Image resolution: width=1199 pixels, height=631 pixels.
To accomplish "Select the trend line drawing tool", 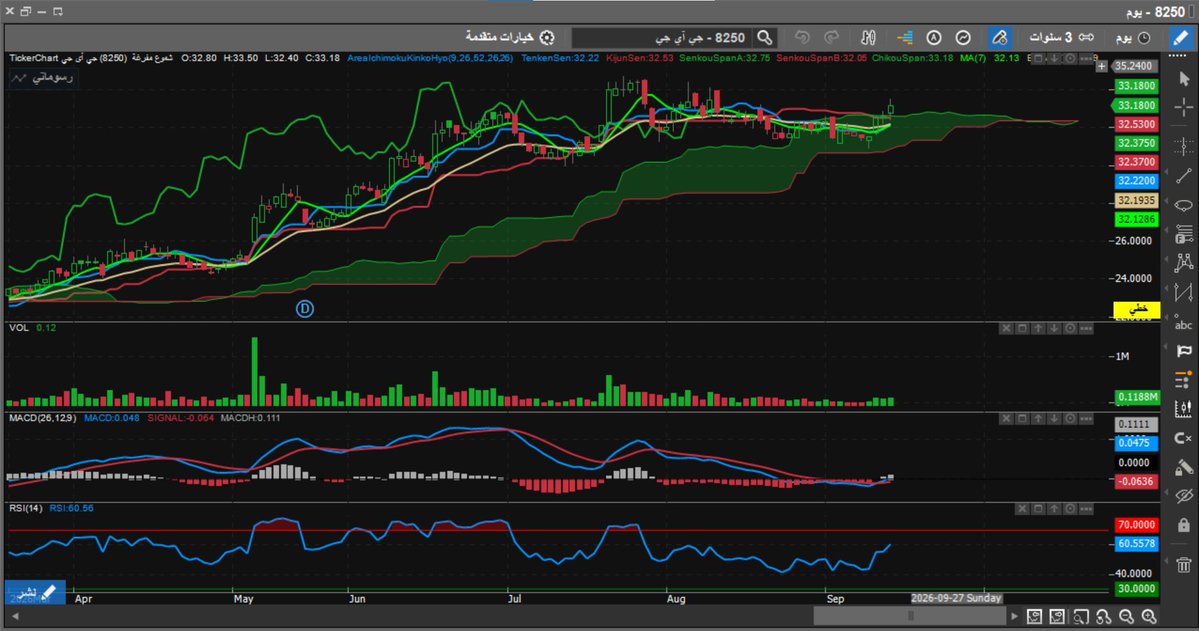I will [1184, 176].
